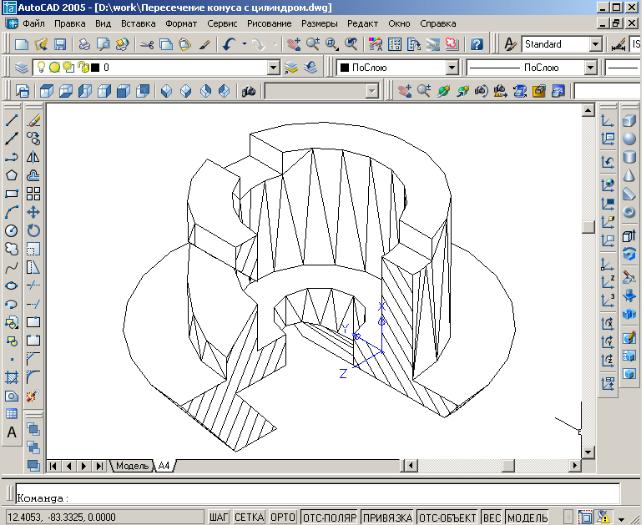642x525 pixels.
Task: Create a solid Cone
Action: (x=629, y=176)
